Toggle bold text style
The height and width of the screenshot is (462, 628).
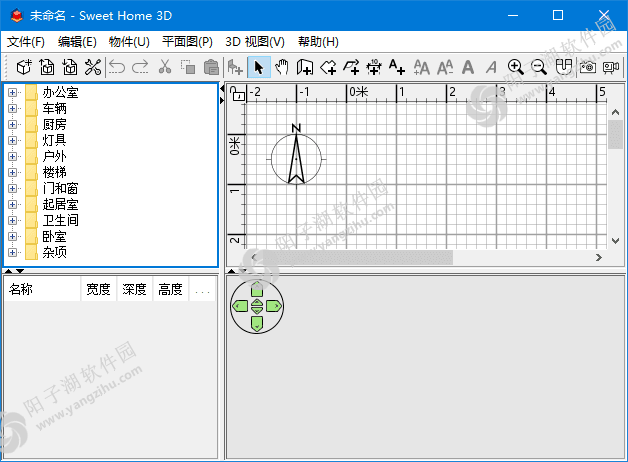click(468, 67)
